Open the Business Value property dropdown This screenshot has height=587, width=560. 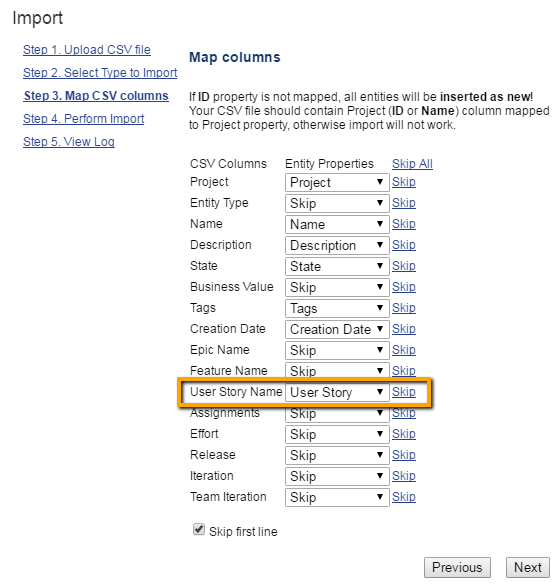(x=337, y=287)
